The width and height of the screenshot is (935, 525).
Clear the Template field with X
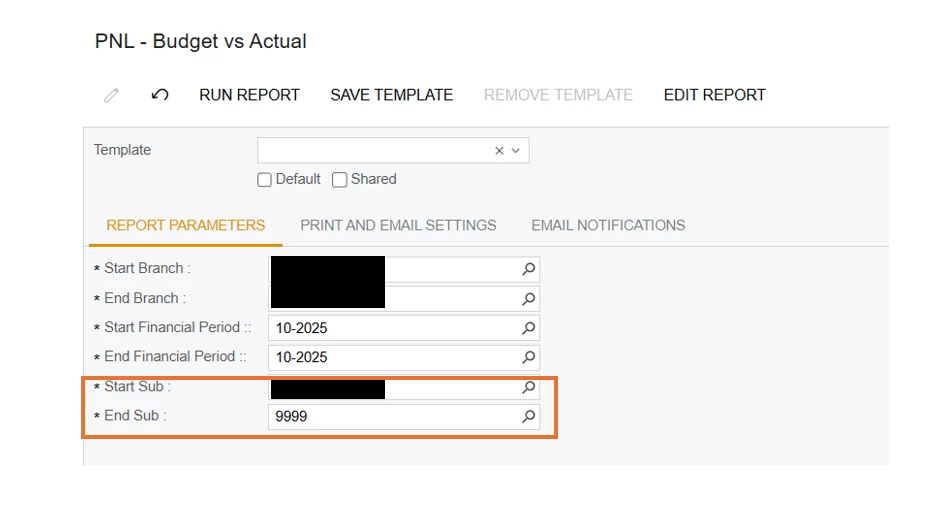[x=499, y=151]
